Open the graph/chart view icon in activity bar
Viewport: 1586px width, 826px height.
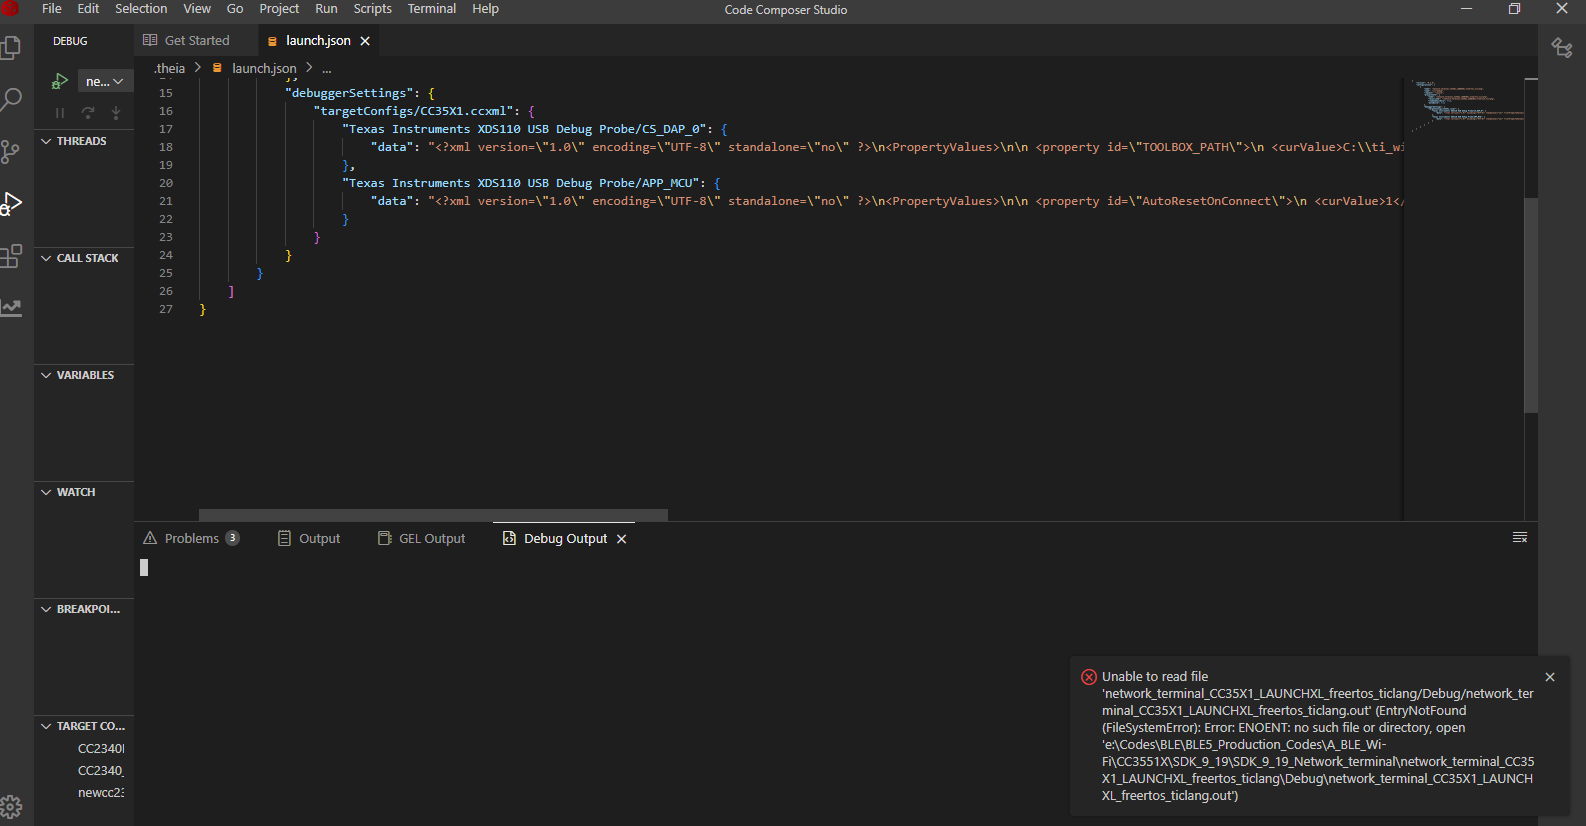pos(11,308)
